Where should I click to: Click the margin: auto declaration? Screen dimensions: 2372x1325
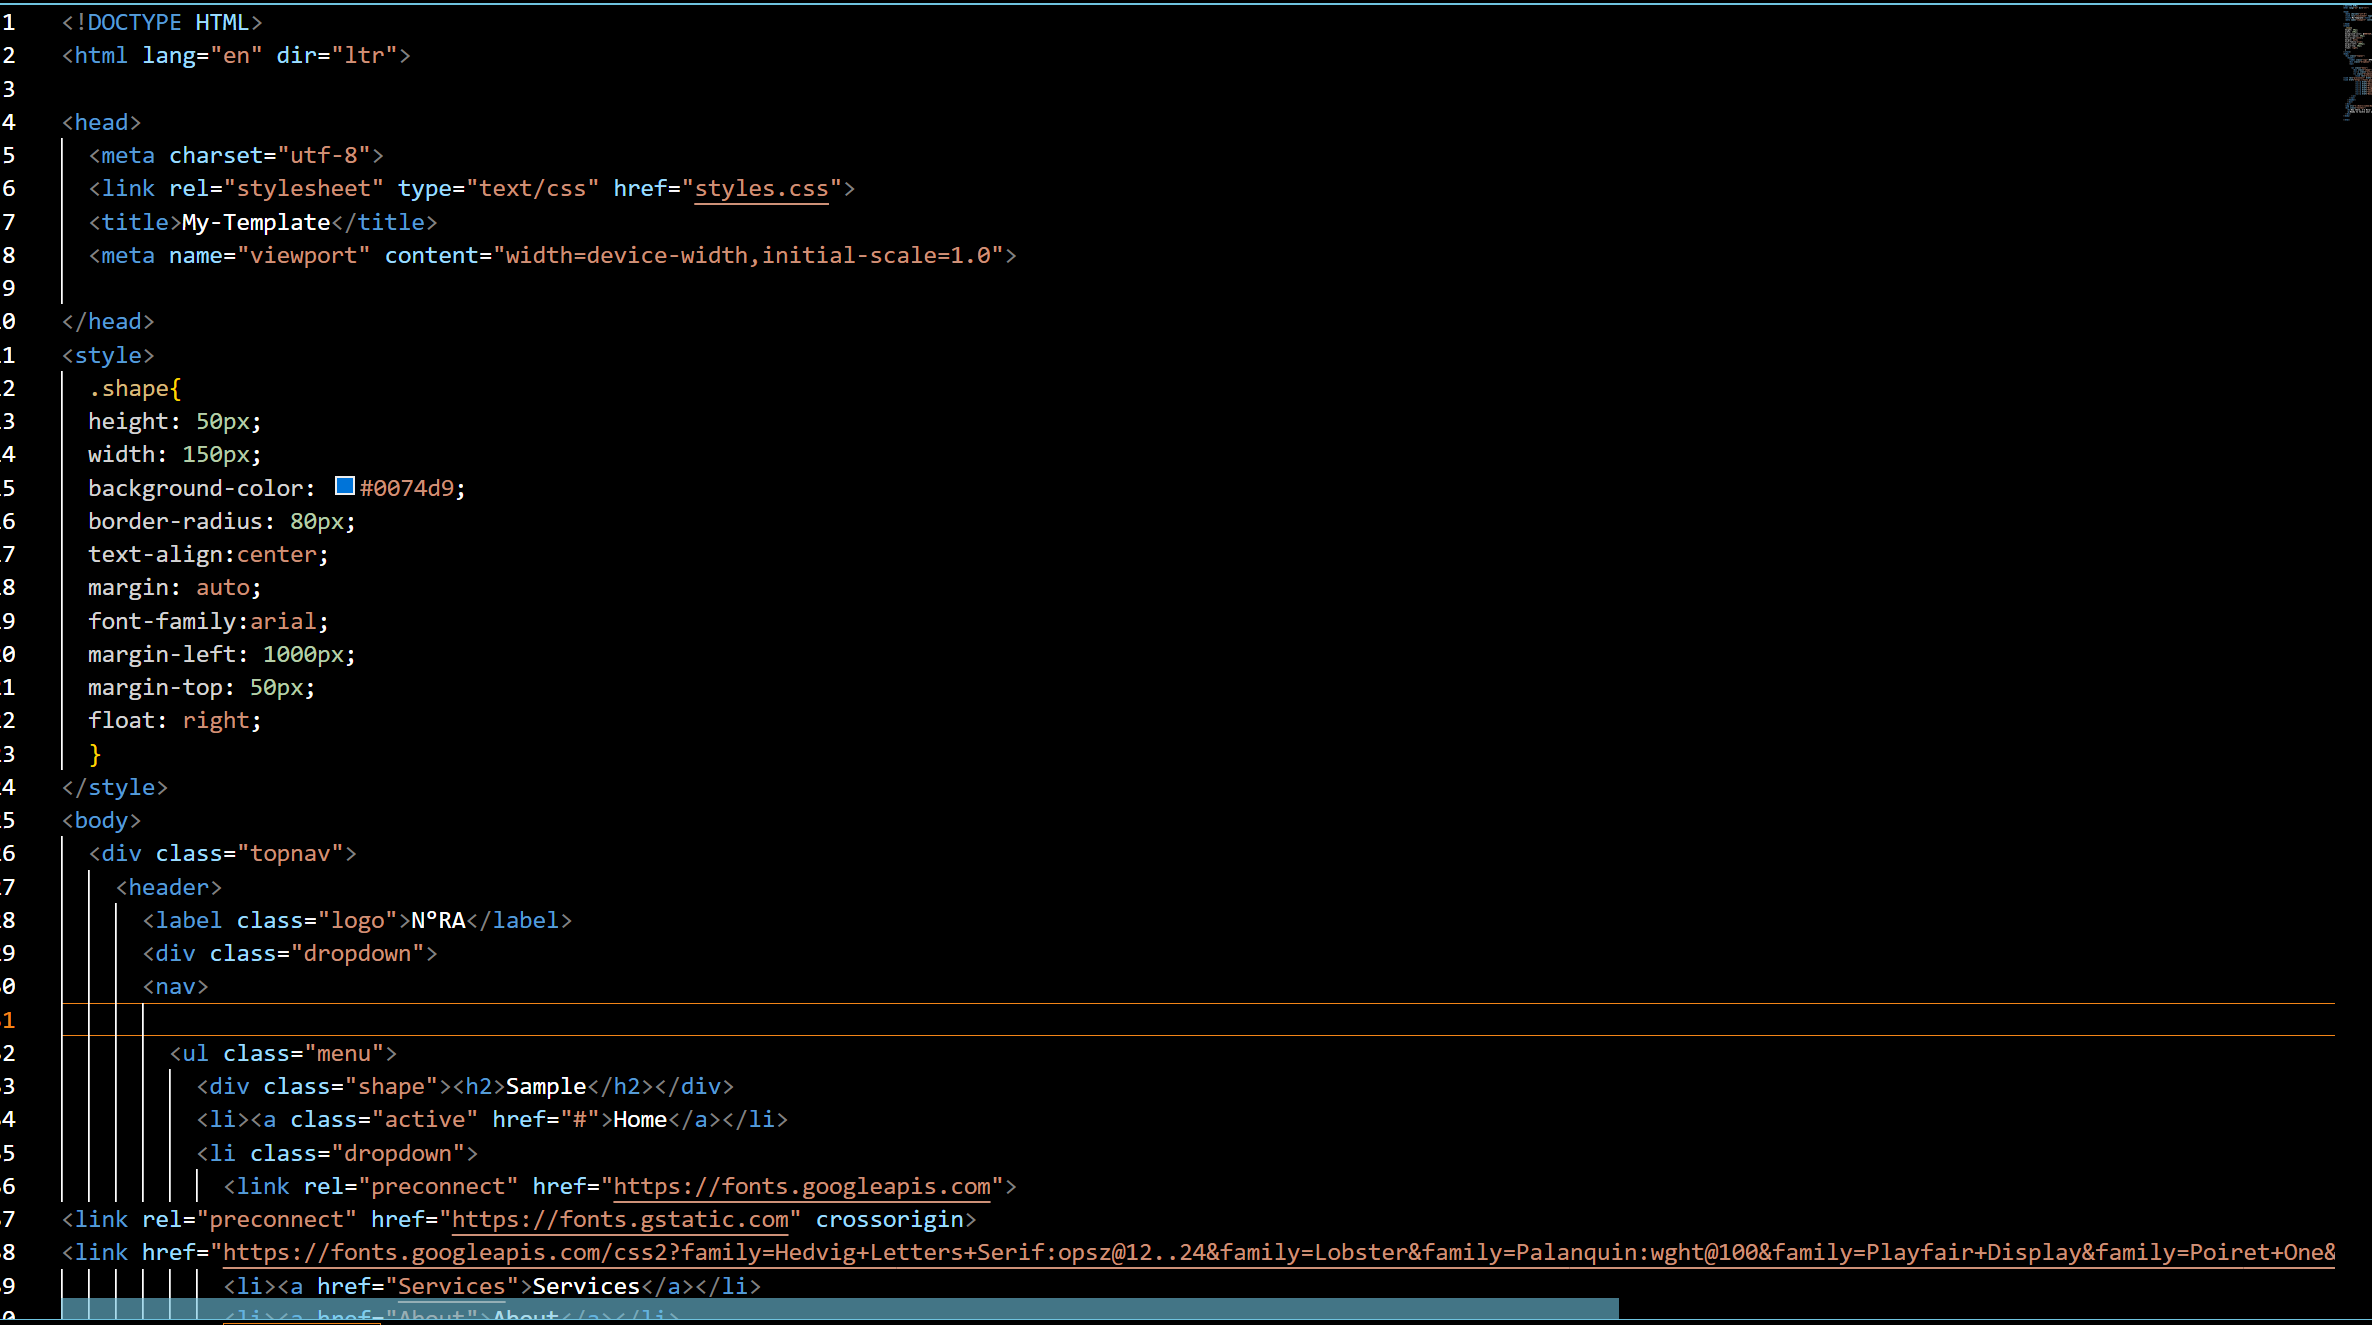click(175, 588)
